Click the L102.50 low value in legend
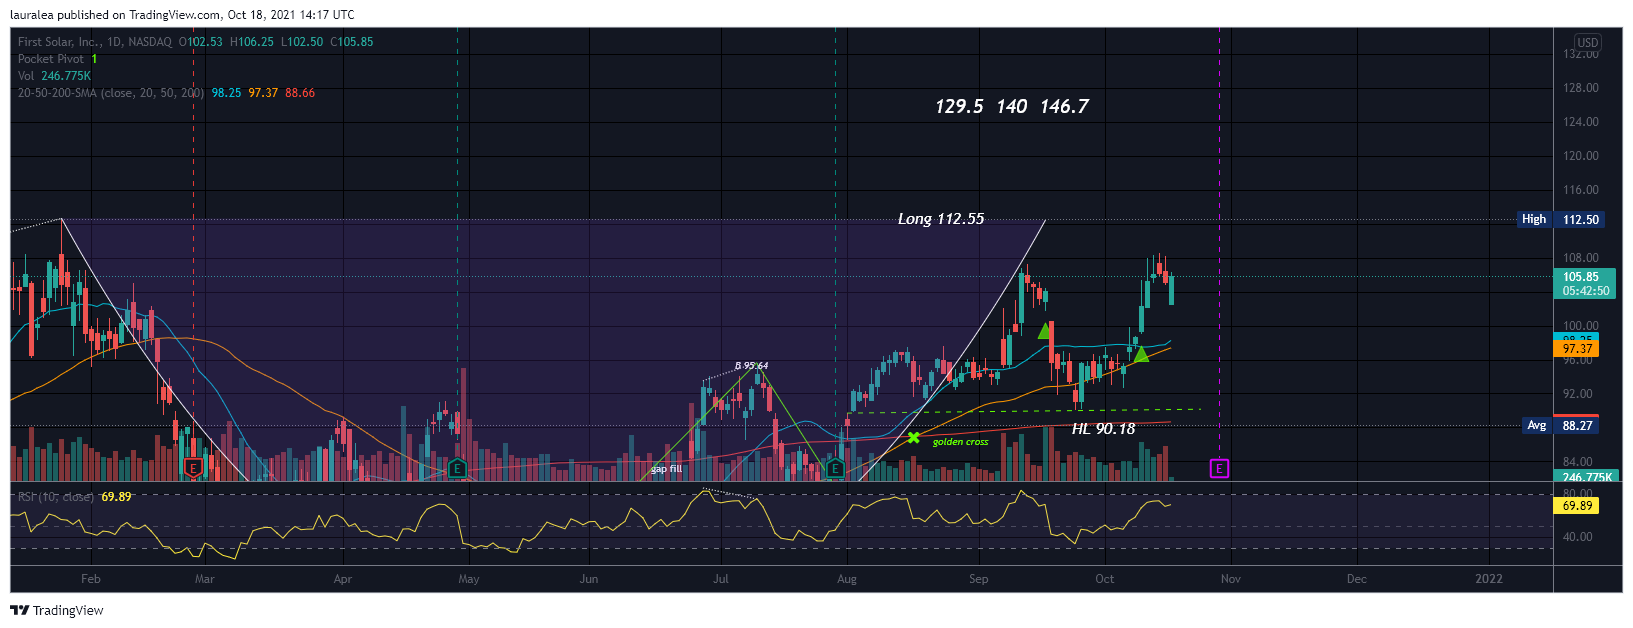 tap(302, 42)
